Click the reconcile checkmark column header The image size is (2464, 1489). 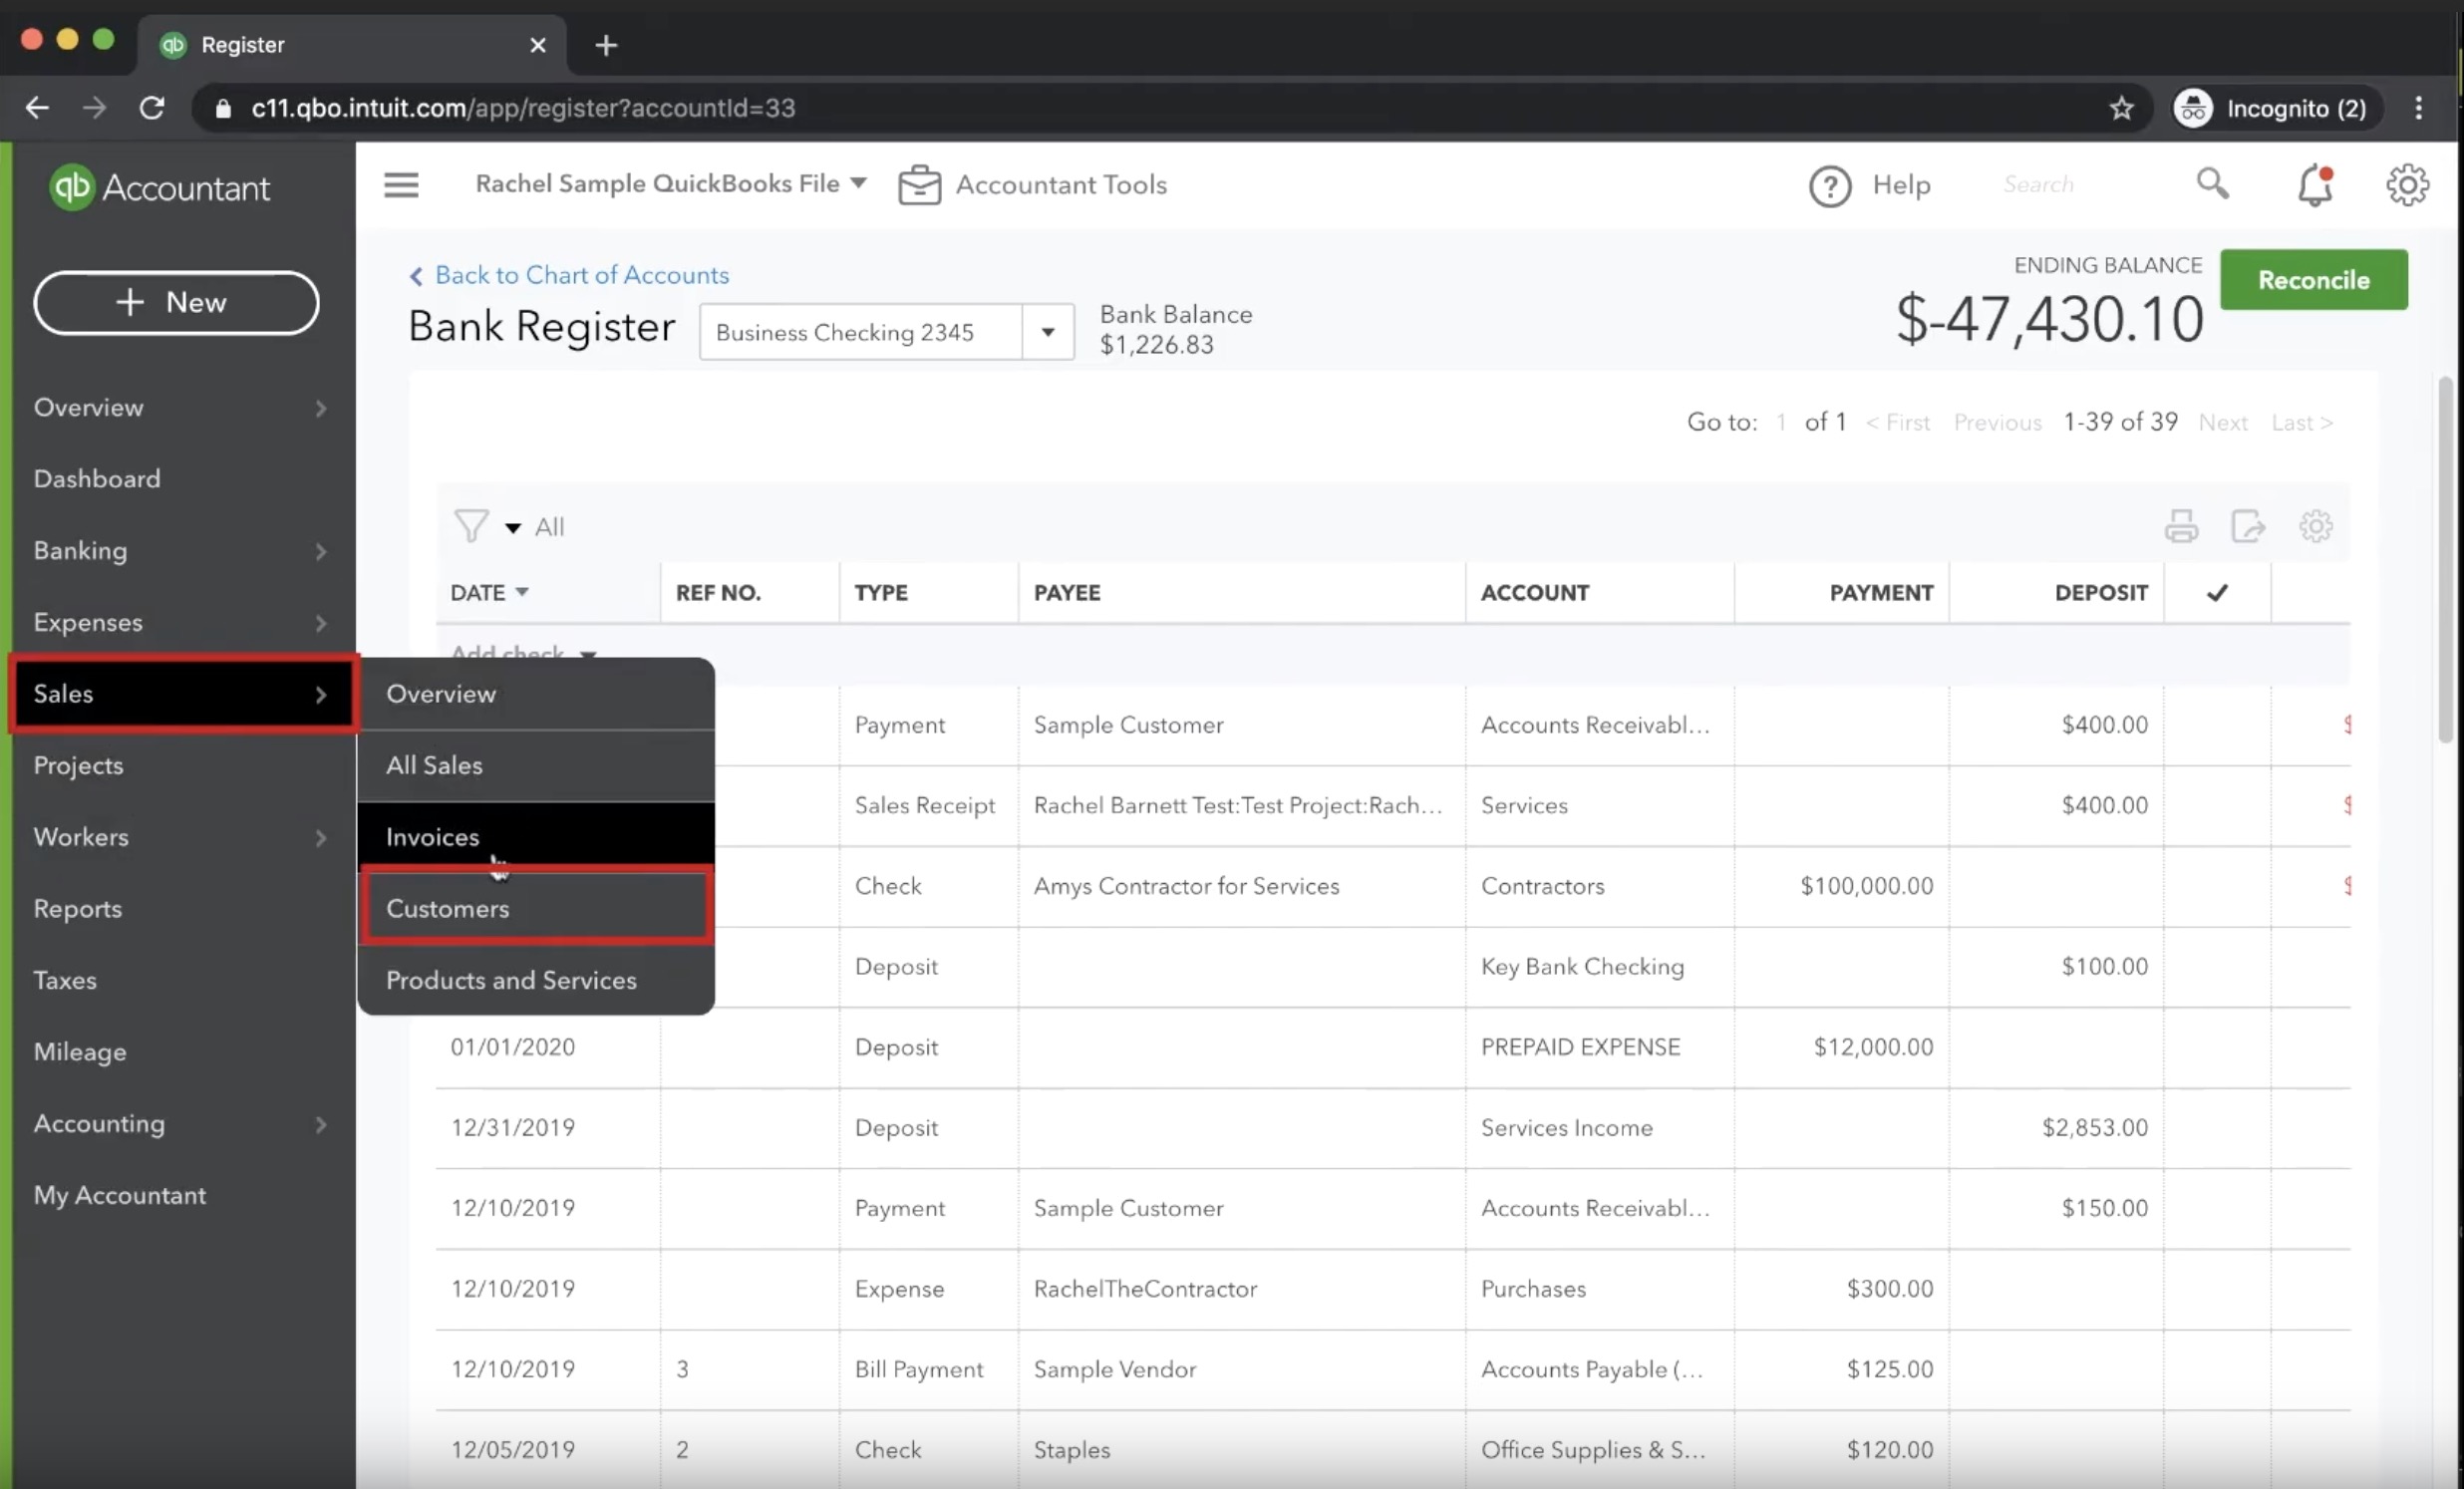[x=2217, y=593]
